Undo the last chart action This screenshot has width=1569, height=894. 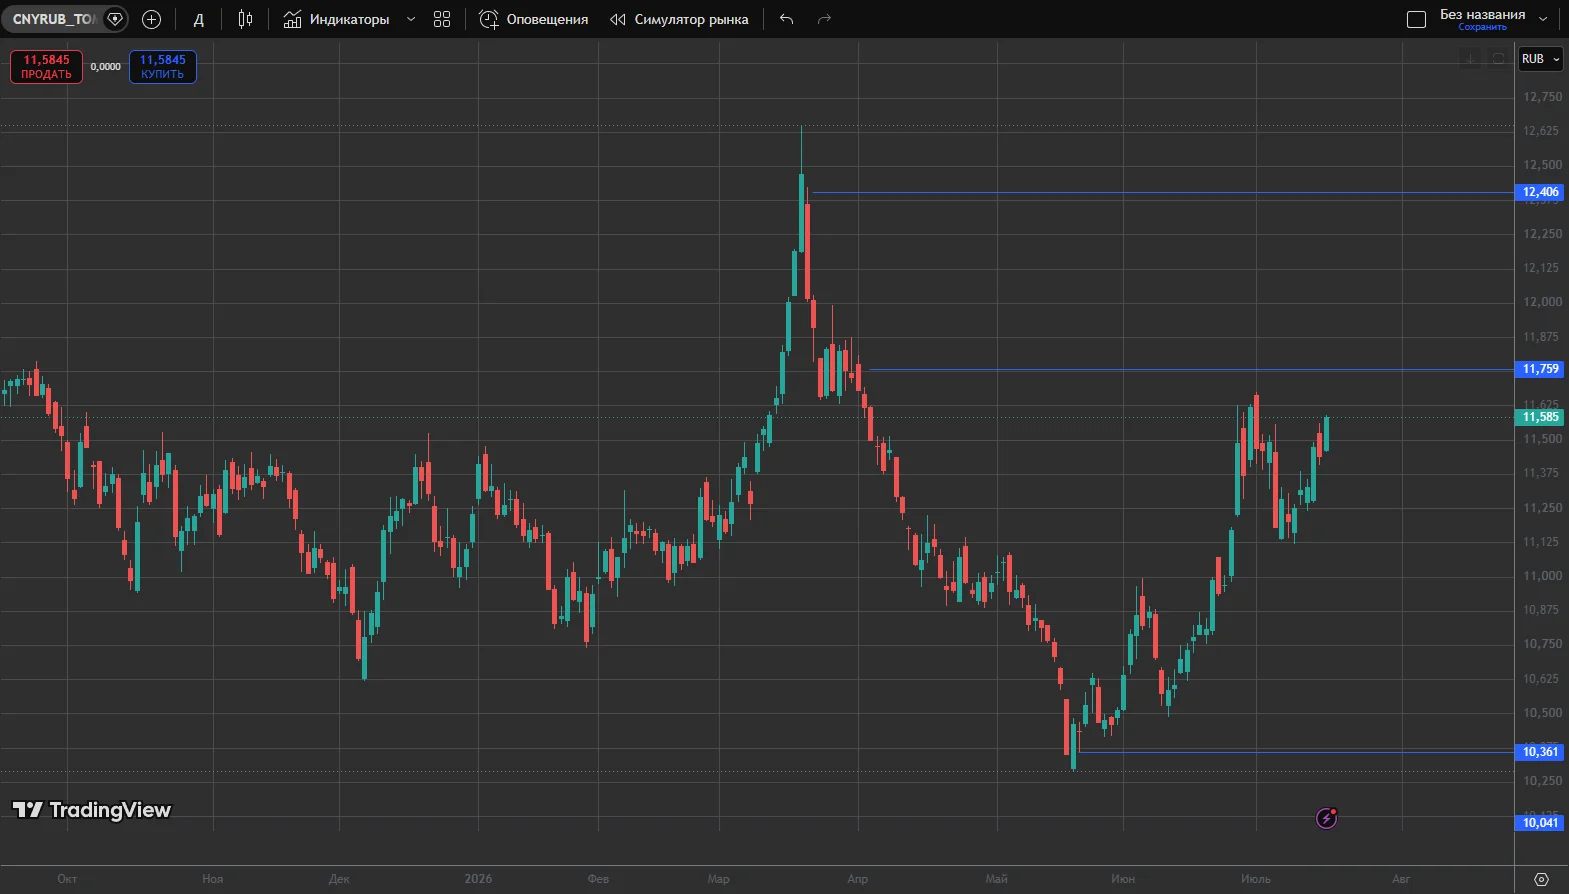point(787,19)
